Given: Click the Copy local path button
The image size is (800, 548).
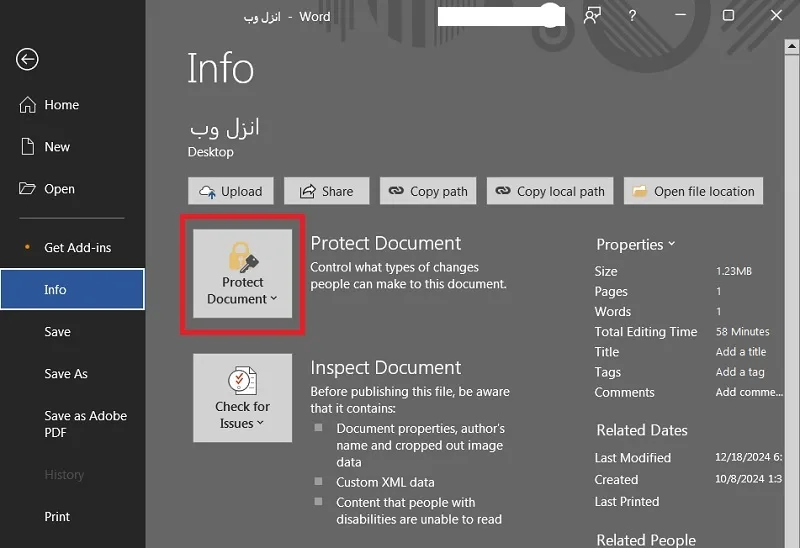Looking at the screenshot, I should 550,191.
